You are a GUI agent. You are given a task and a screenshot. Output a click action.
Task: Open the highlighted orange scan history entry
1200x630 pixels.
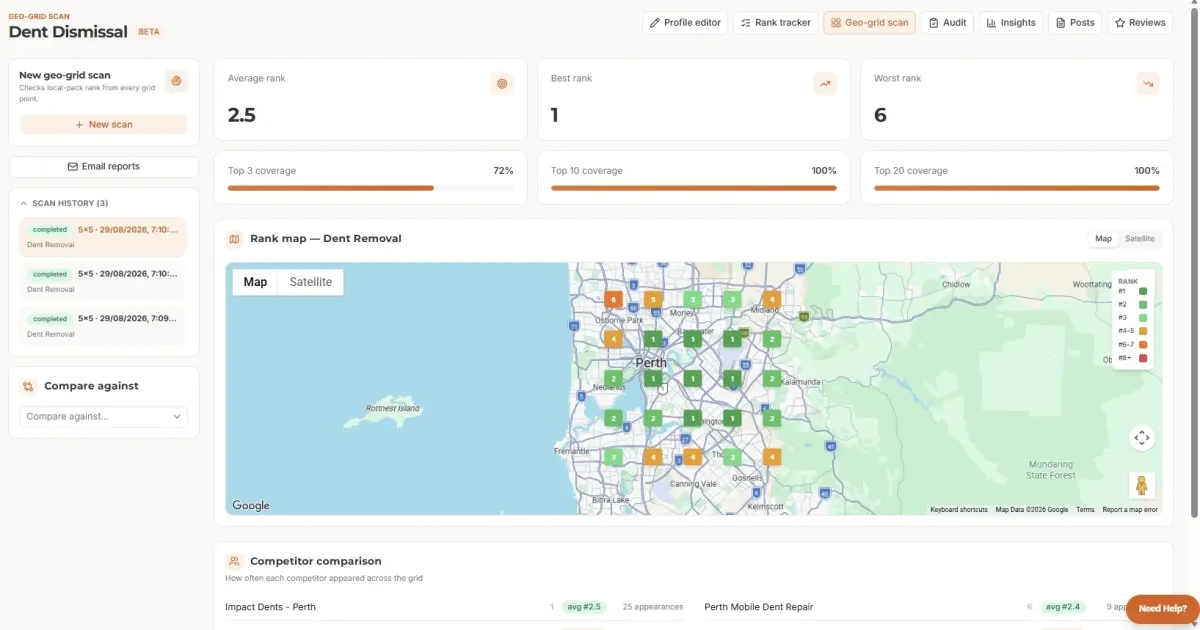point(103,237)
